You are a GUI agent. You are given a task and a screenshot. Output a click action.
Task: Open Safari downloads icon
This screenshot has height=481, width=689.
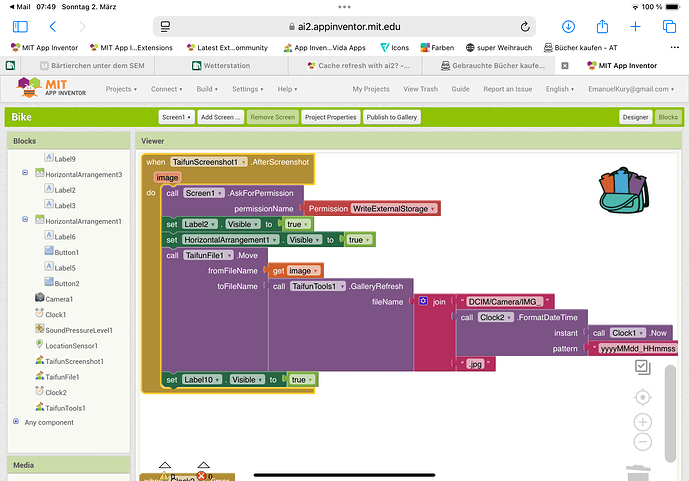pos(568,27)
